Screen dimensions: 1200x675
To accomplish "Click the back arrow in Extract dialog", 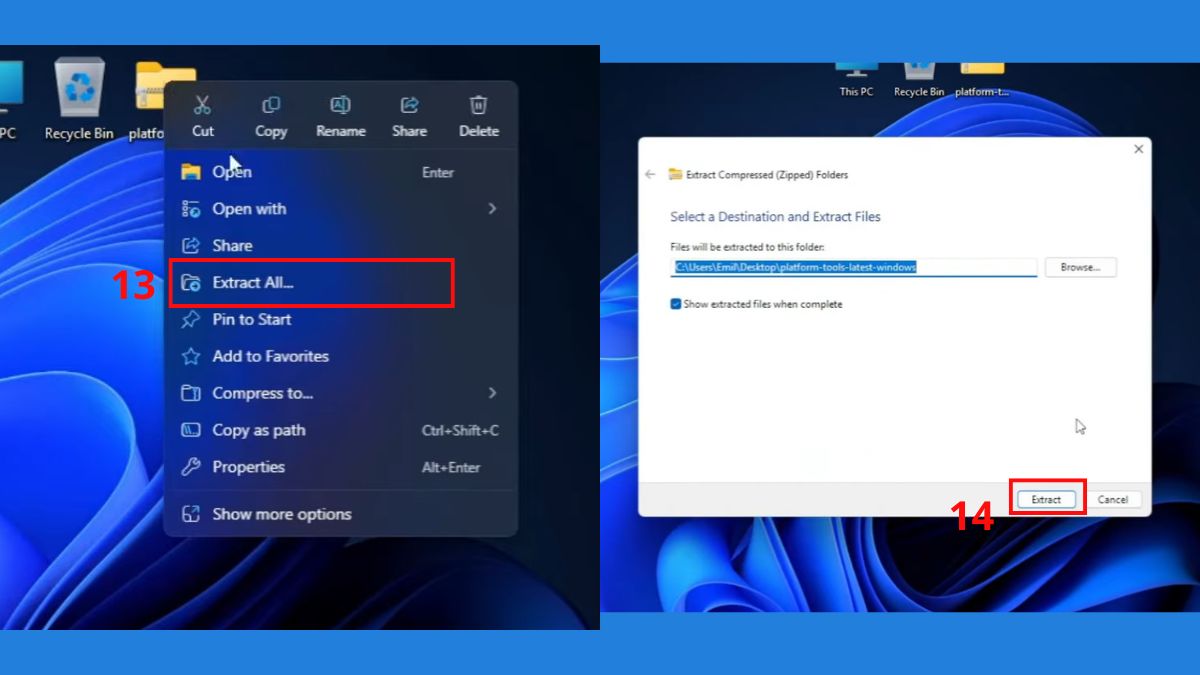I will coord(650,174).
